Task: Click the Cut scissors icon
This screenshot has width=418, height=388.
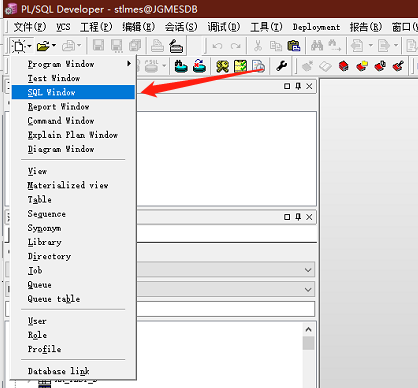Action: click(x=258, y=46)
